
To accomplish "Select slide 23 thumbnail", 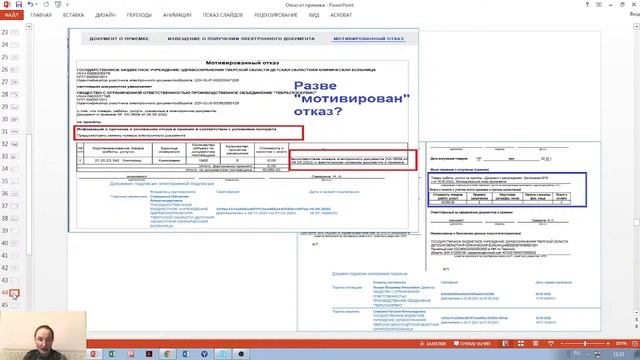I will 14,32.
